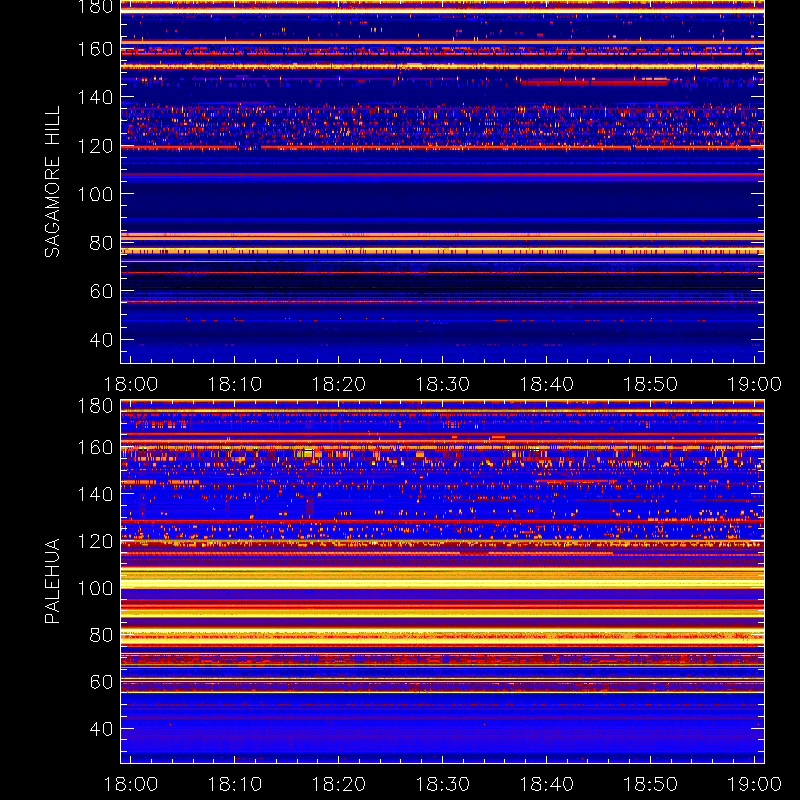The width and height of the screenshot is (800, 800).
Task: Select the 80 frequency label on Sagamore Hill plot
Action: 101,243
